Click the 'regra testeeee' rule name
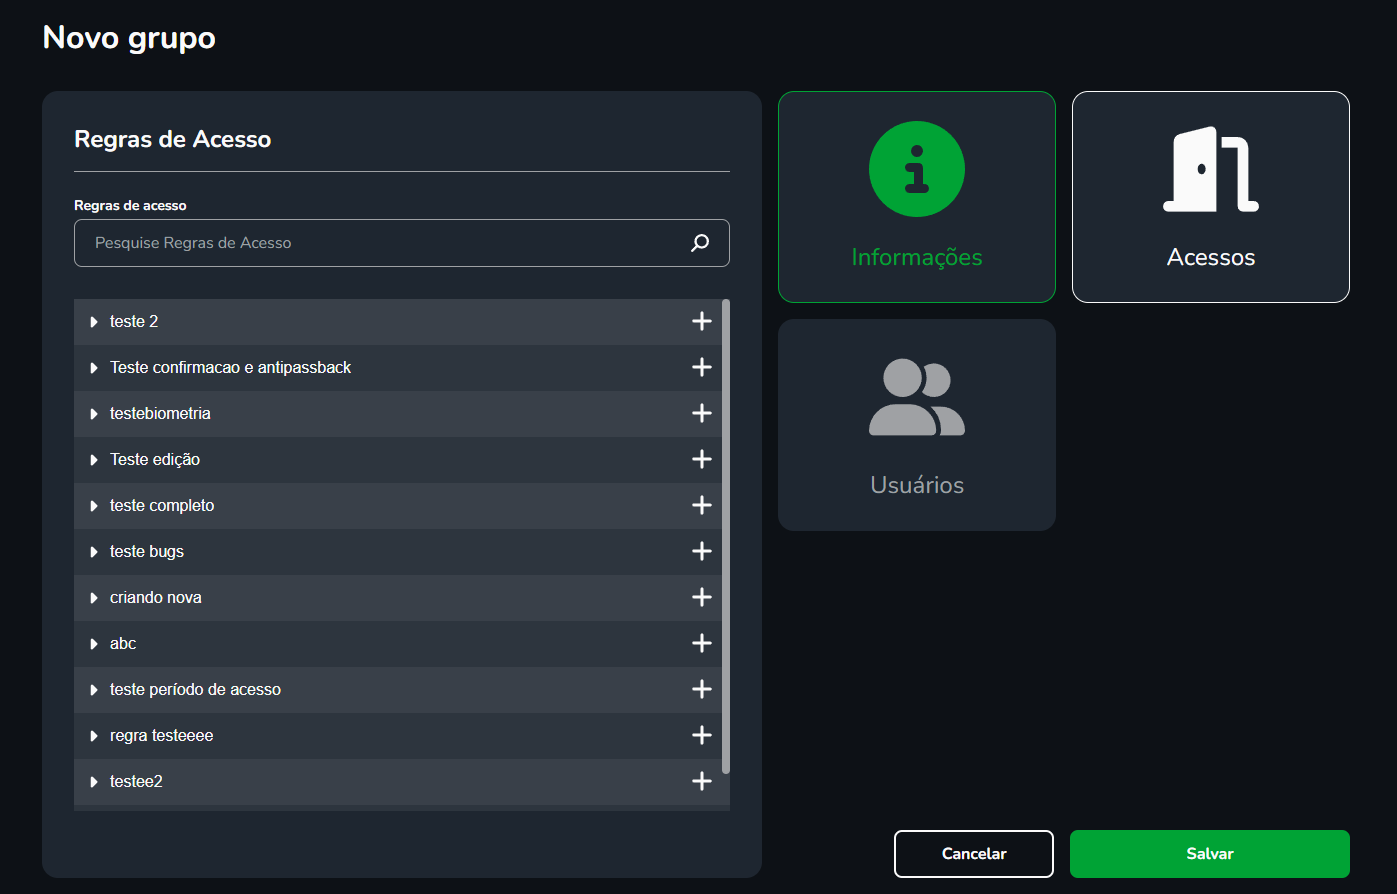 (x=162, y=736)
